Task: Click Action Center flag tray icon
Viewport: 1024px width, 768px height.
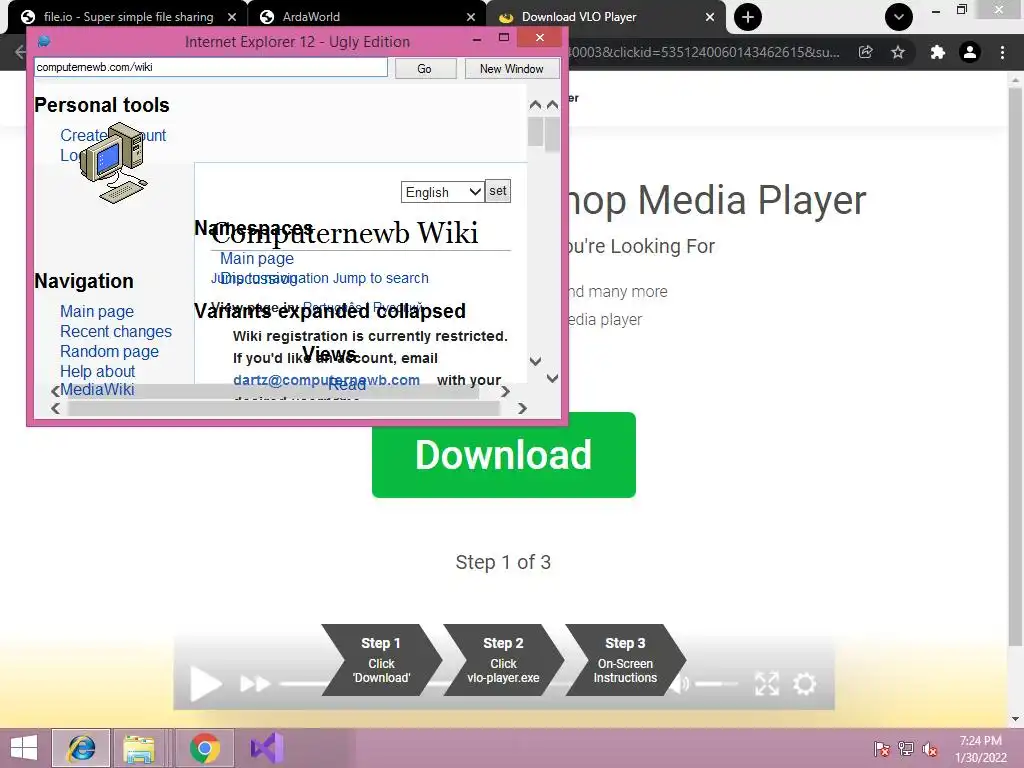Action: (881, 748)
